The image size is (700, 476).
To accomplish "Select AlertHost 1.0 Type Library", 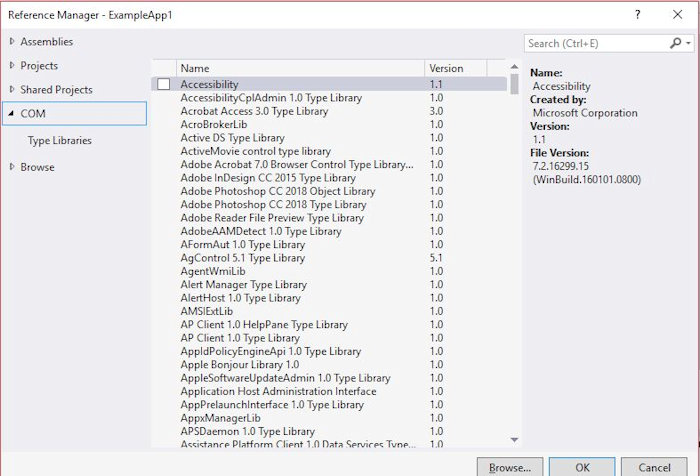I will (x=329, y=298).
